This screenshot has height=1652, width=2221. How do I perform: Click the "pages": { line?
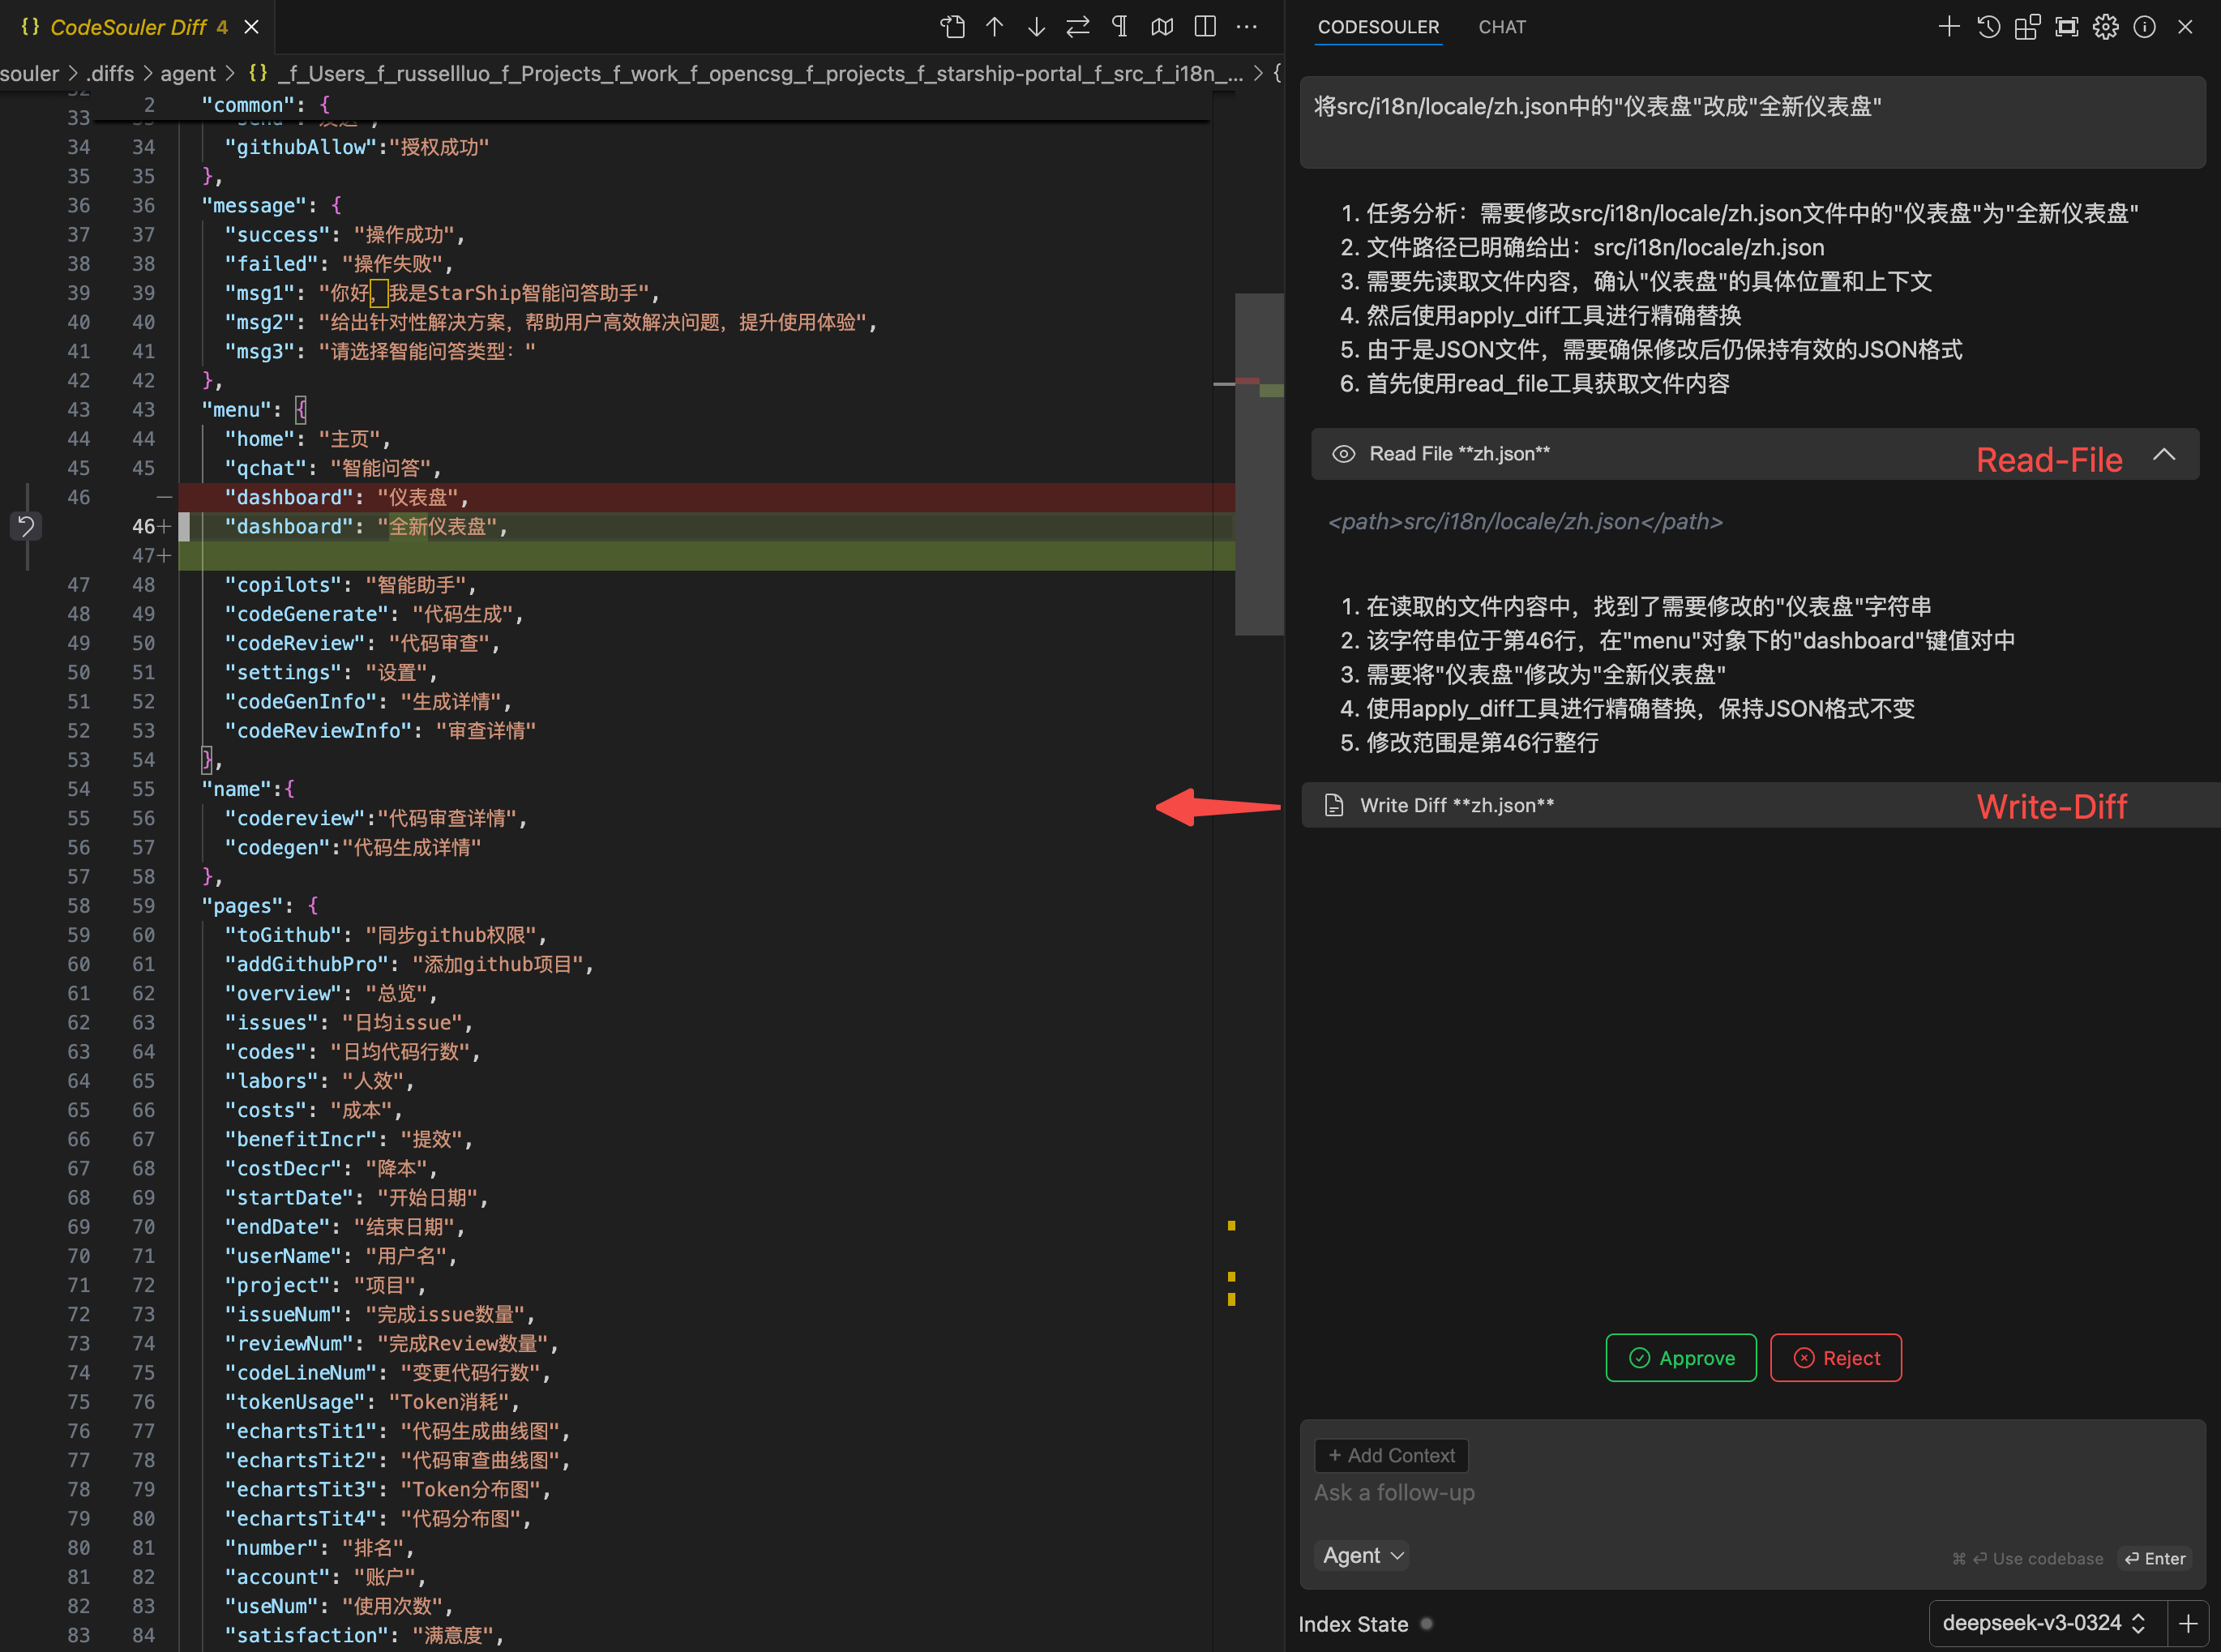[x=260, y=905]
